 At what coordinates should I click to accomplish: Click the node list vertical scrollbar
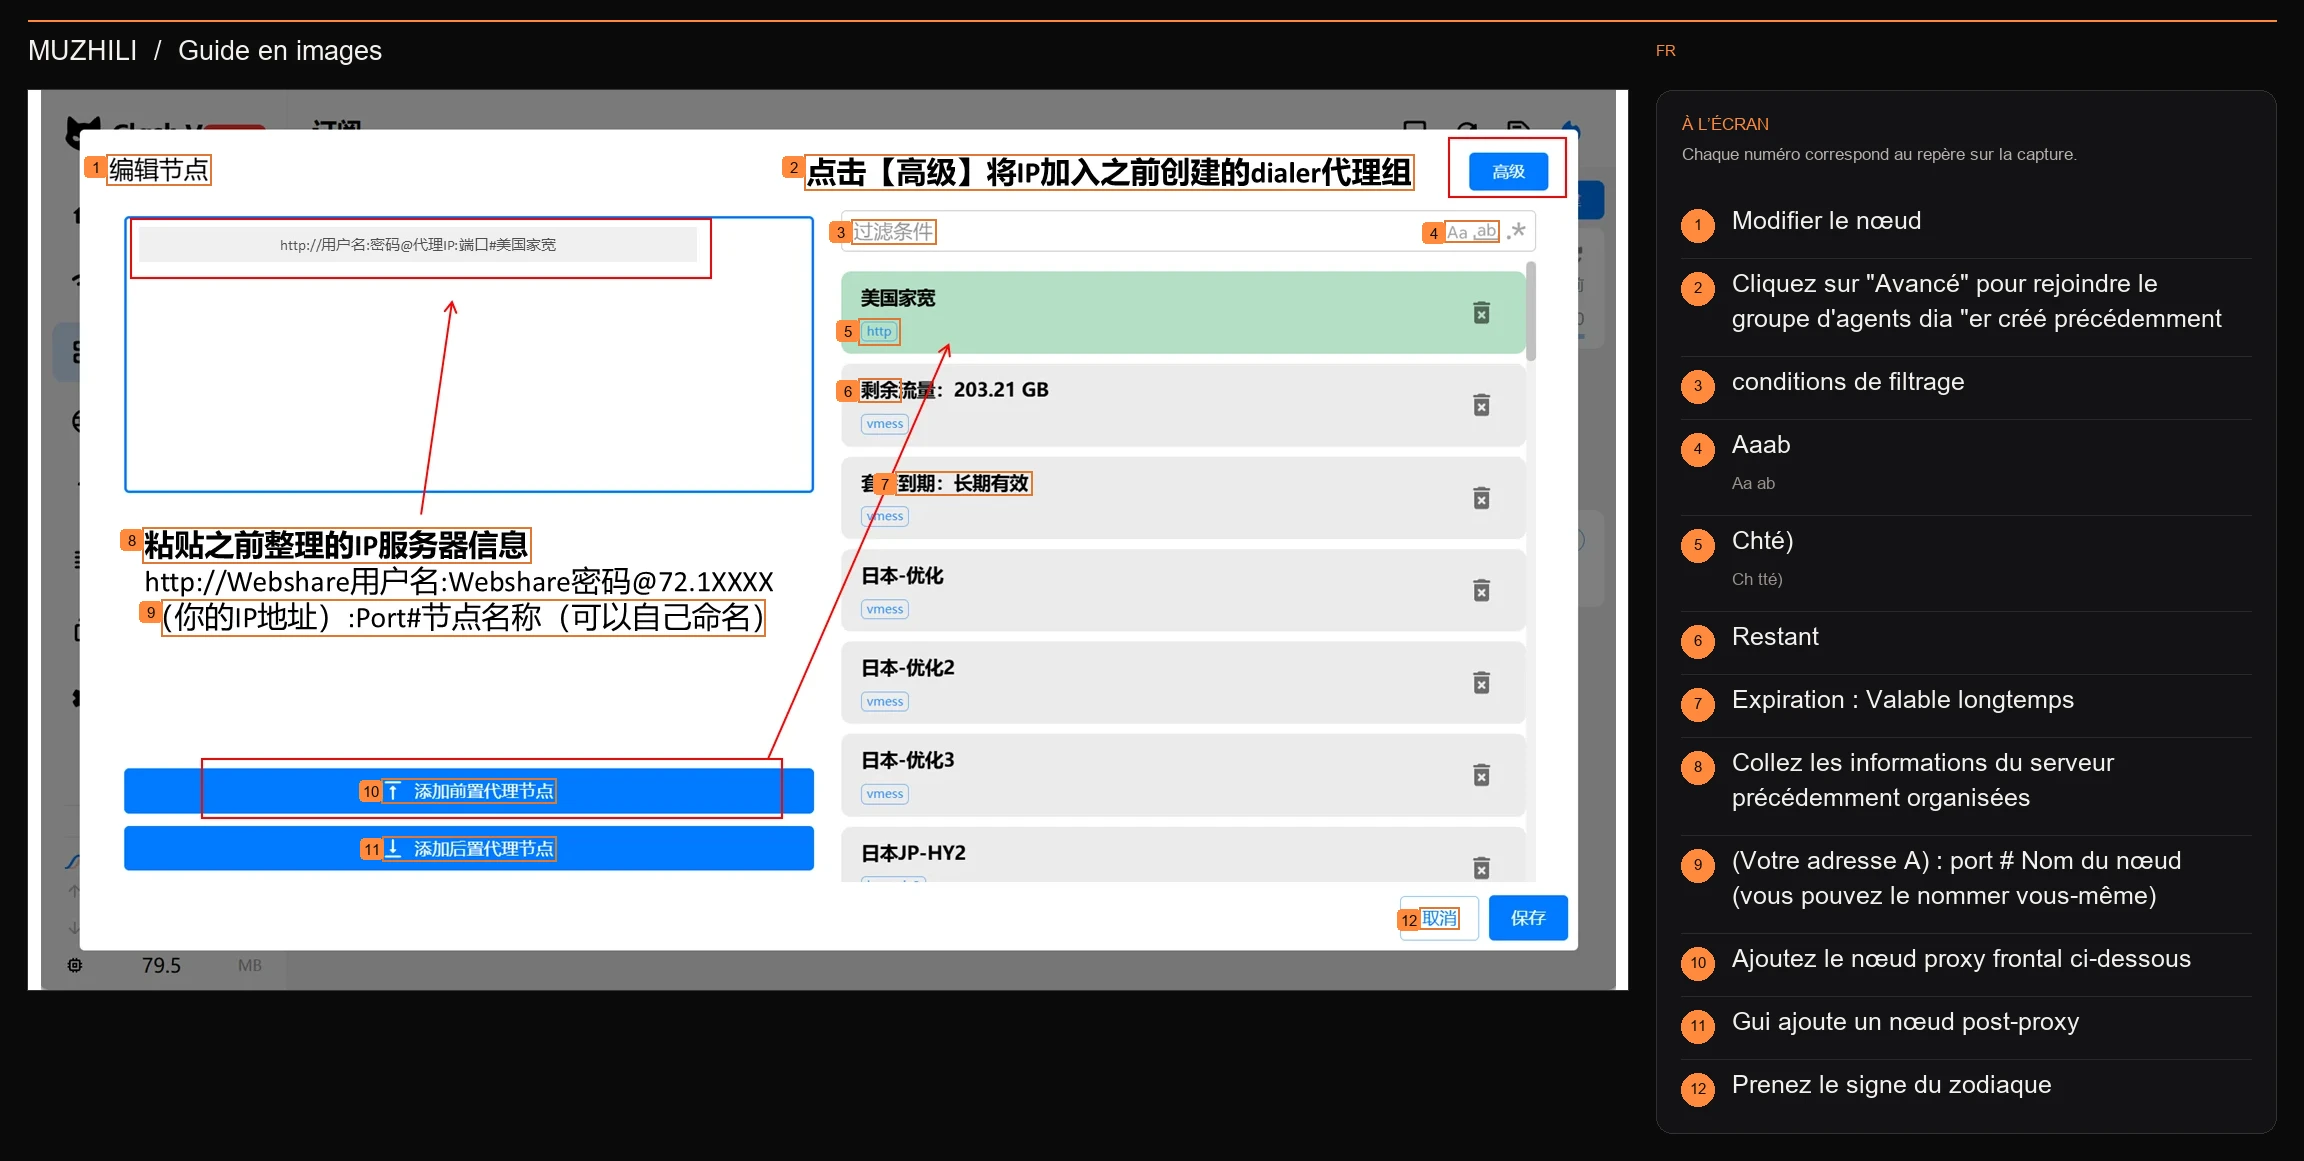(1531, 311)
